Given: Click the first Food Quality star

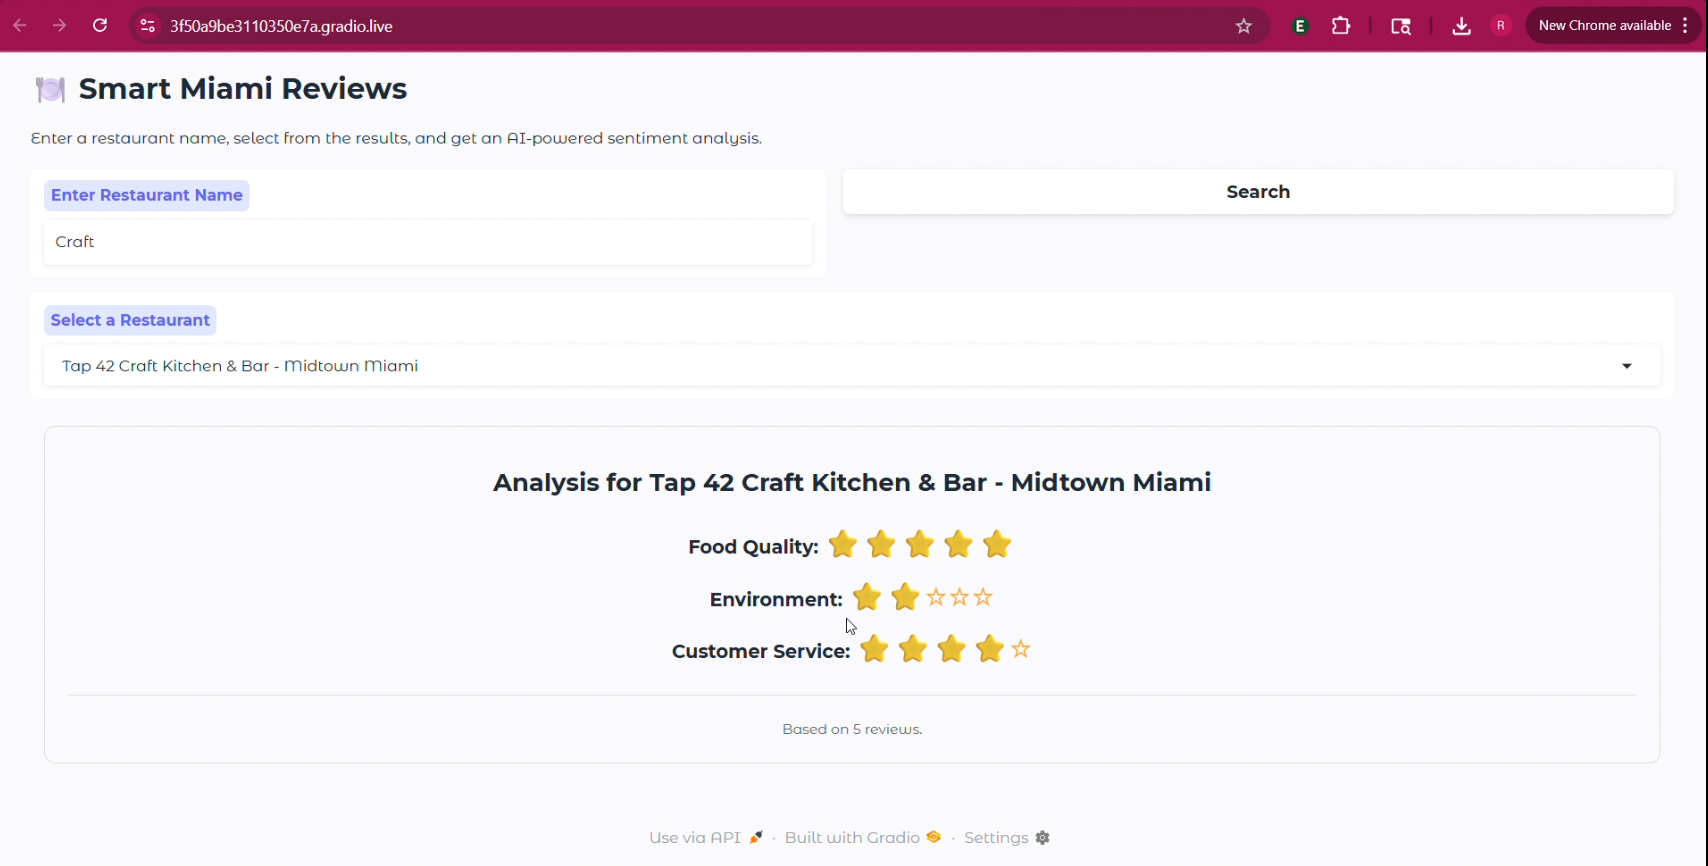Looking at the screenshot, I should coord(843,545).
